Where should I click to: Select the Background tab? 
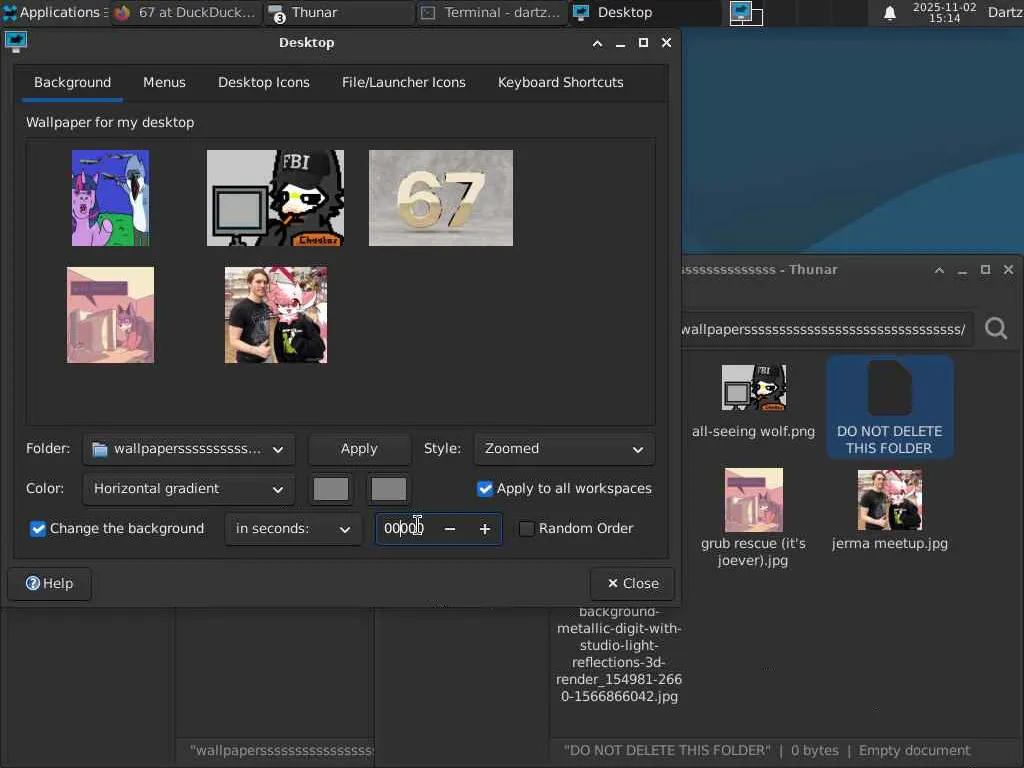click(x=72, y=82)
